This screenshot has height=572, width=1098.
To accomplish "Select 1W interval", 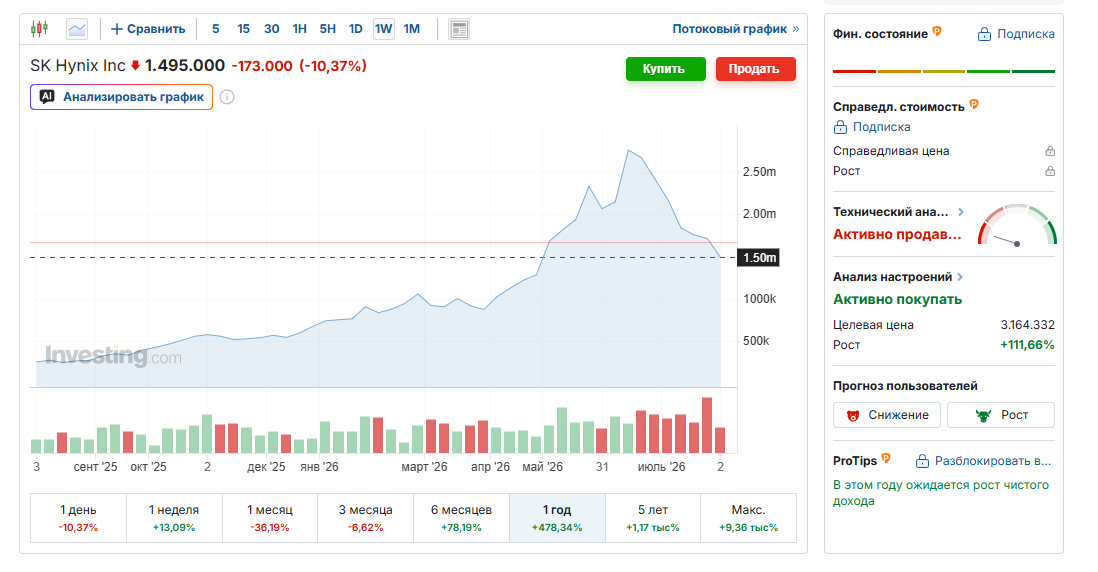I will (x=383, y=29).
